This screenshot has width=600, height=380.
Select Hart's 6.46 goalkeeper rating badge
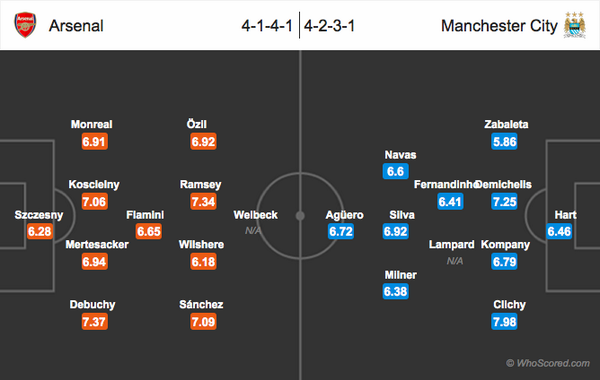tap(559, 231)
